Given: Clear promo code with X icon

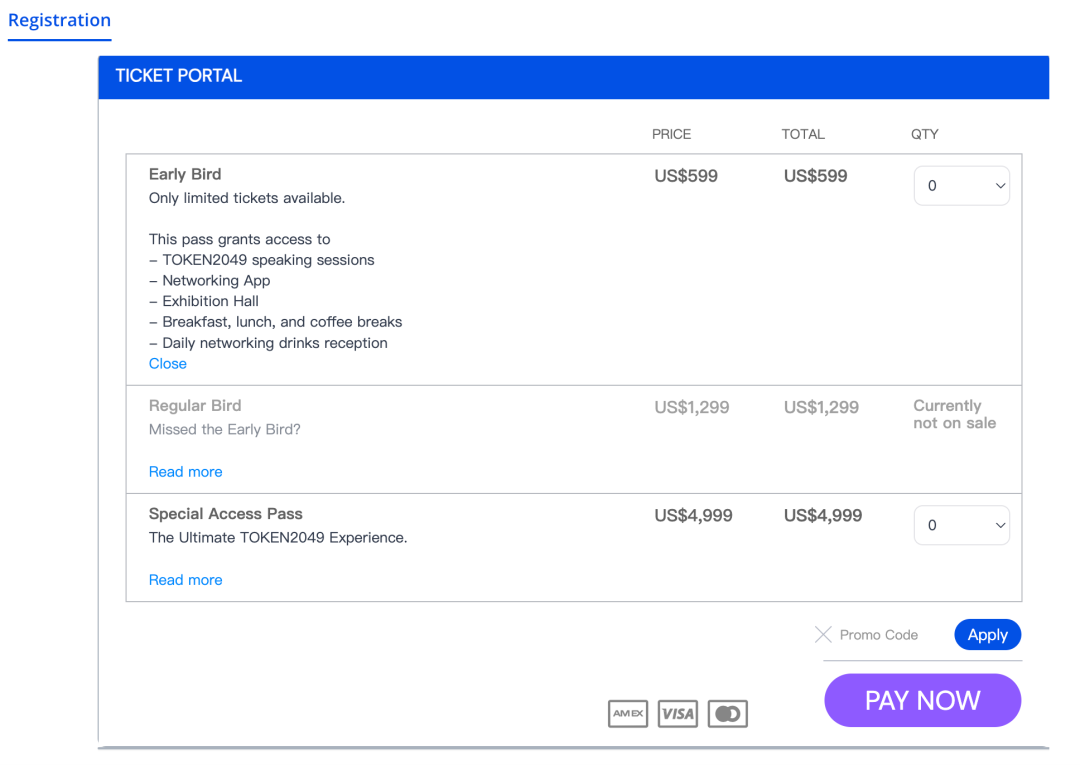Looking at the screenshot, I should (823, 634).
